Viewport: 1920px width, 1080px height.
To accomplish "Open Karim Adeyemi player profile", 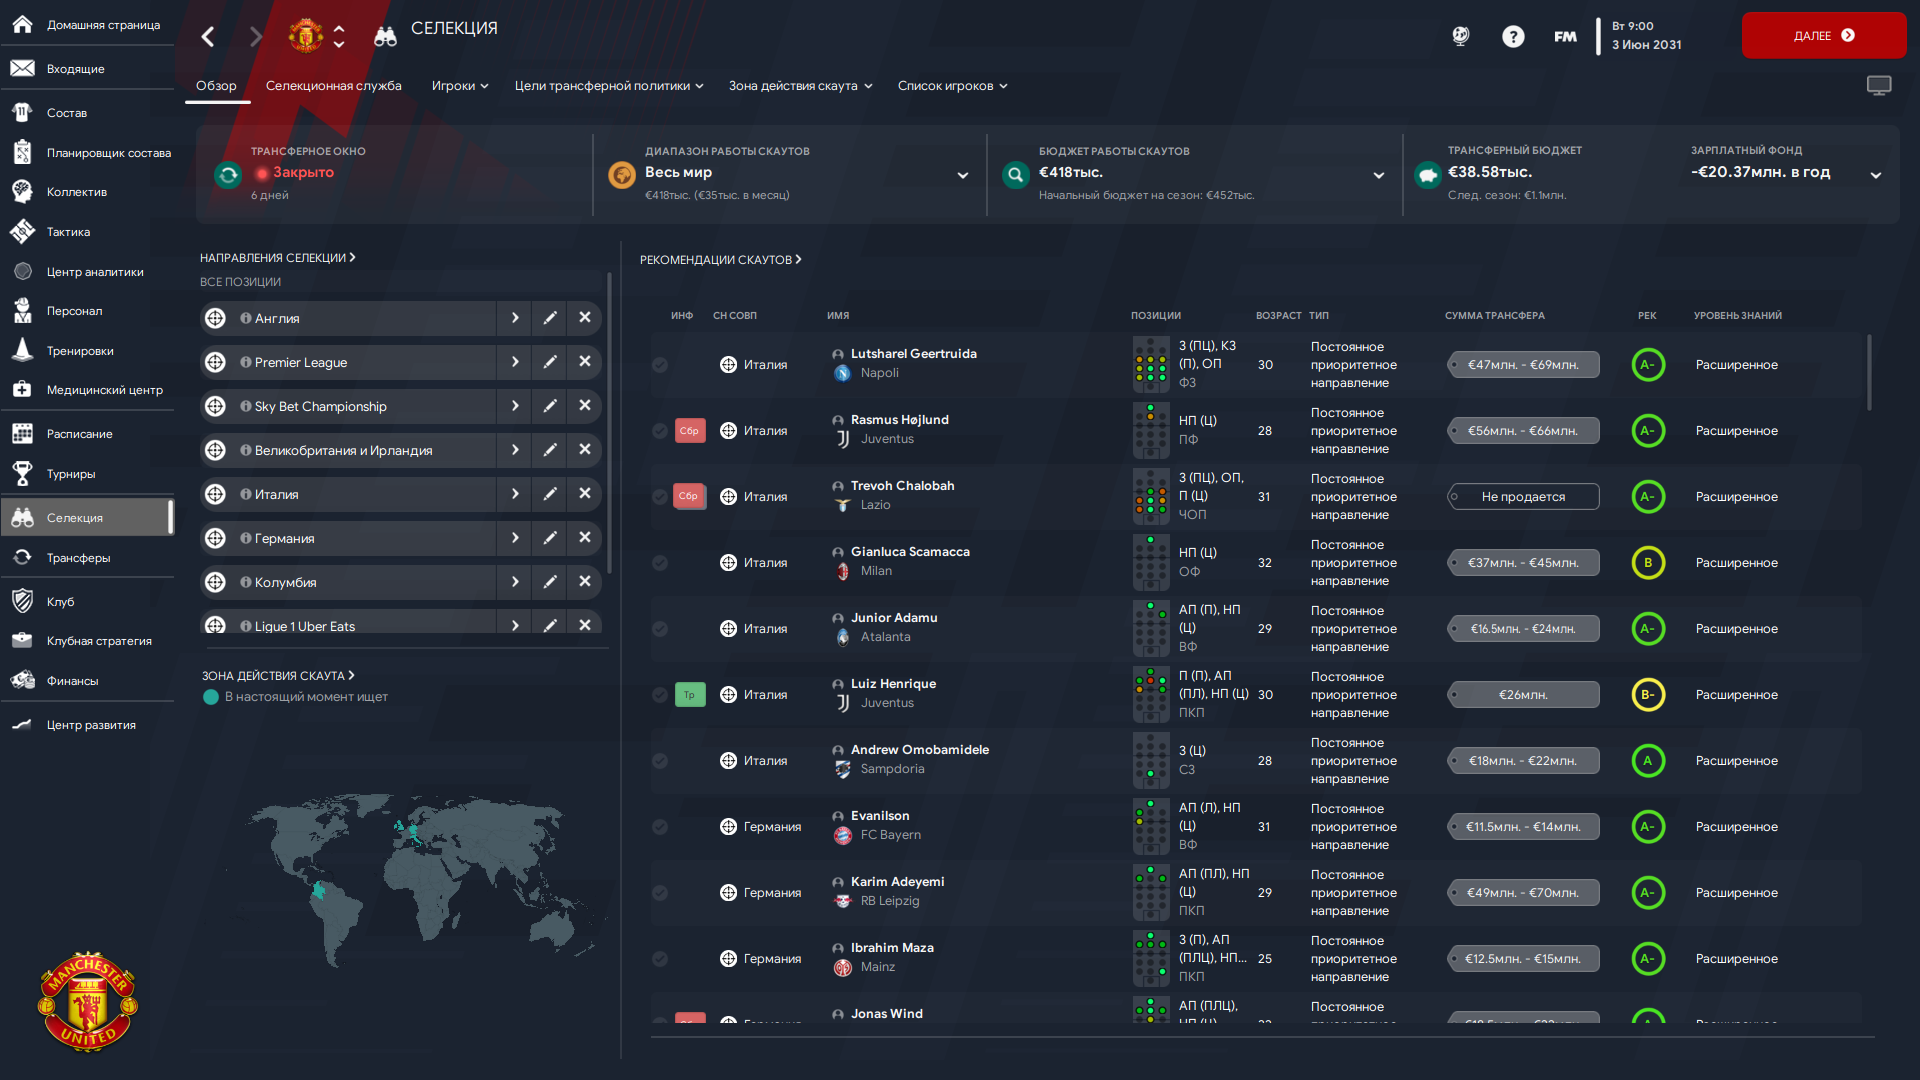I will pyautogui.click(x=898, y=882).
